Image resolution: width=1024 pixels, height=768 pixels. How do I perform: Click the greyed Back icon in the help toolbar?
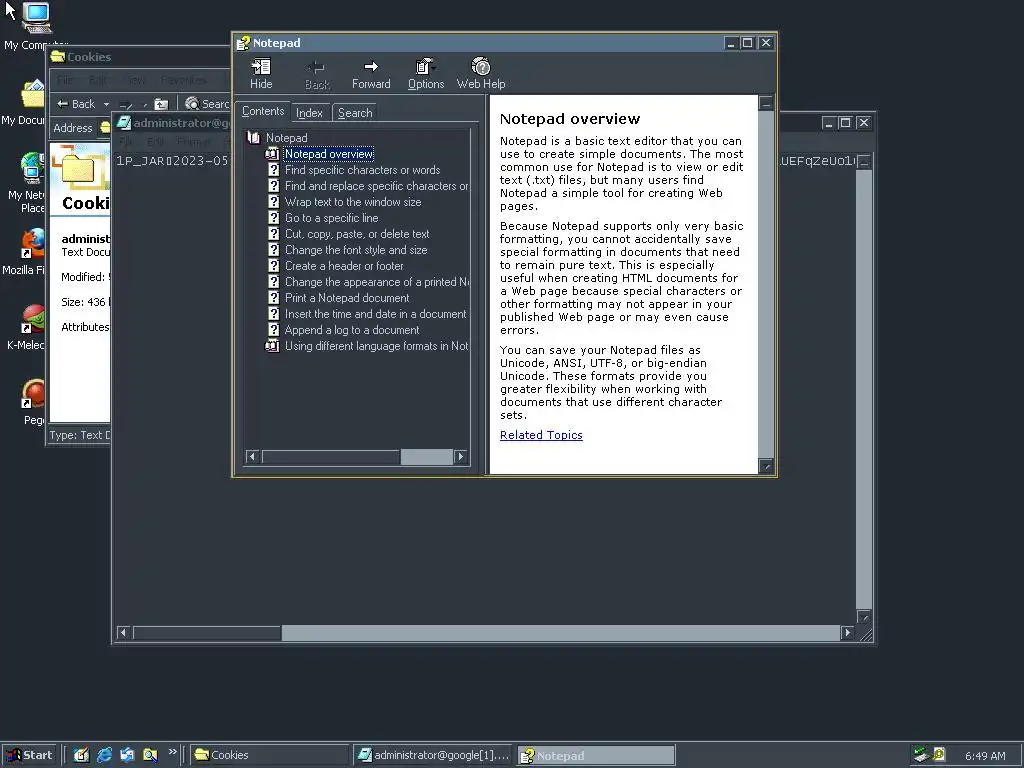point(317,73)
